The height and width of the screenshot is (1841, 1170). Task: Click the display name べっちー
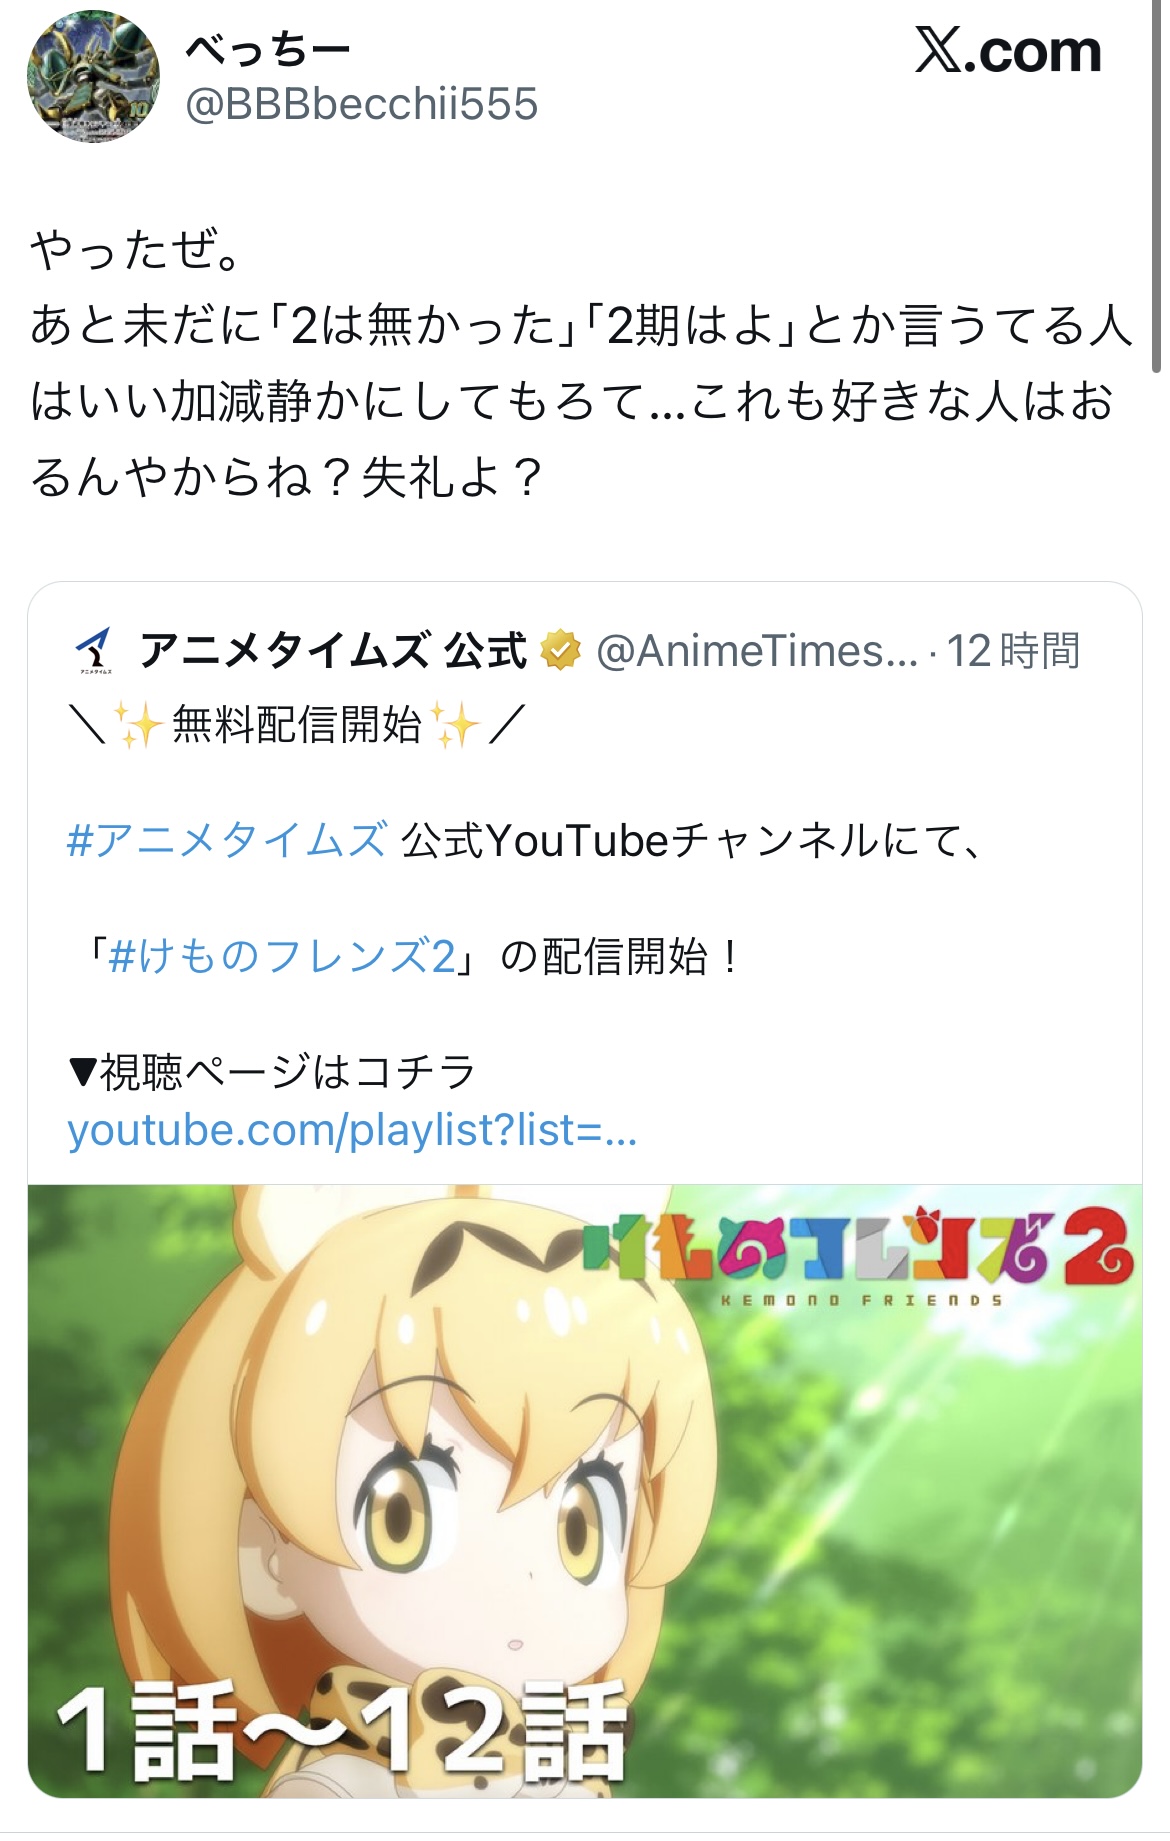pyautogui.click(x=268, y=49)
